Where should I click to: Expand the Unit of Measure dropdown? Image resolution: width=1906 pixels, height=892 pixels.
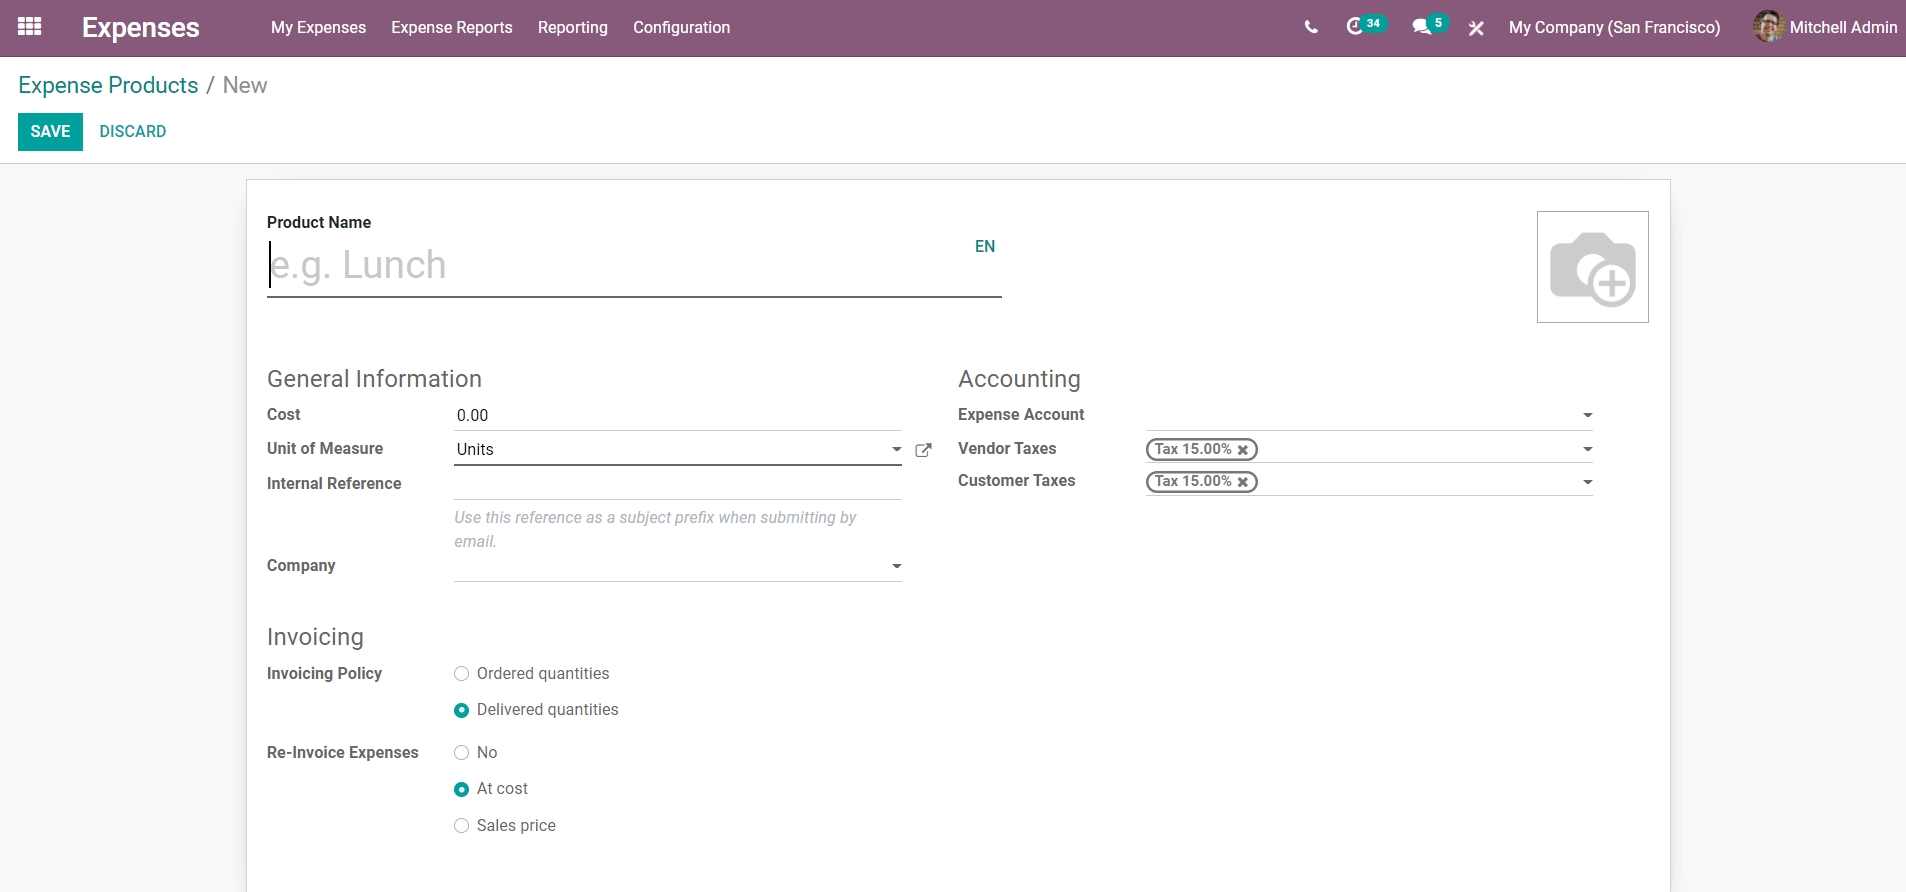pos(897,449)
